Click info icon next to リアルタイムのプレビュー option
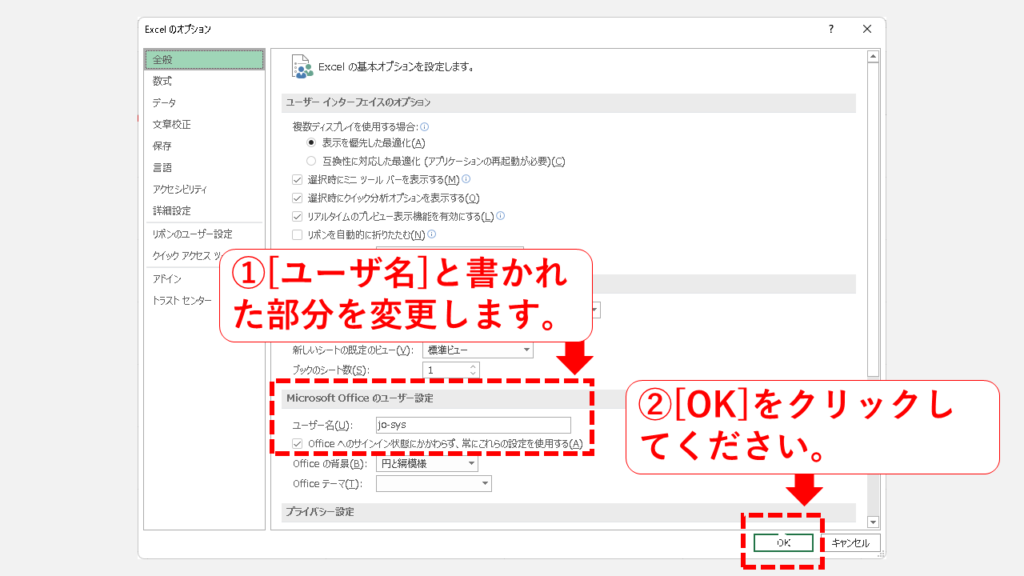1024x576 pixels. point(500,216)
